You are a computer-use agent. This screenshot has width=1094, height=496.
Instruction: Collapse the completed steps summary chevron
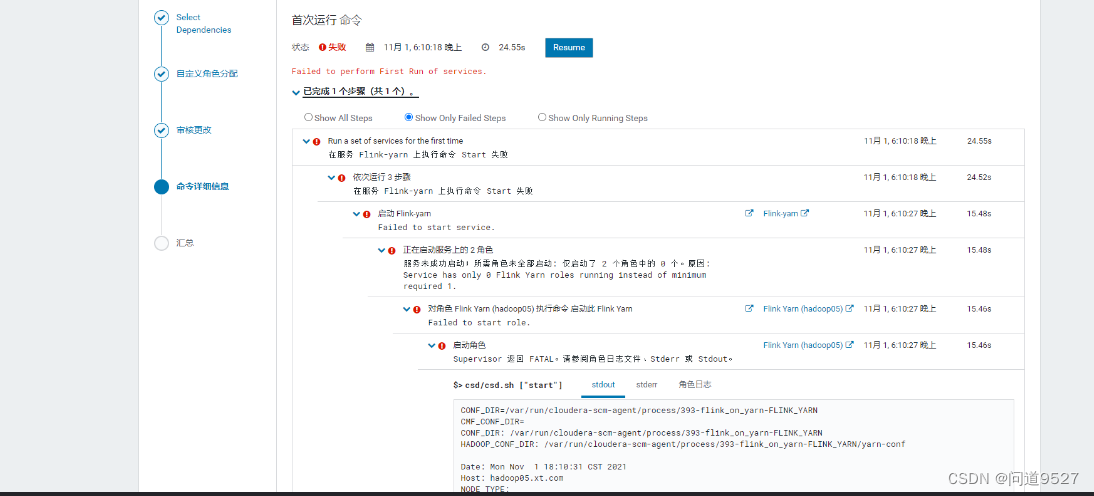tap(296, 91)
